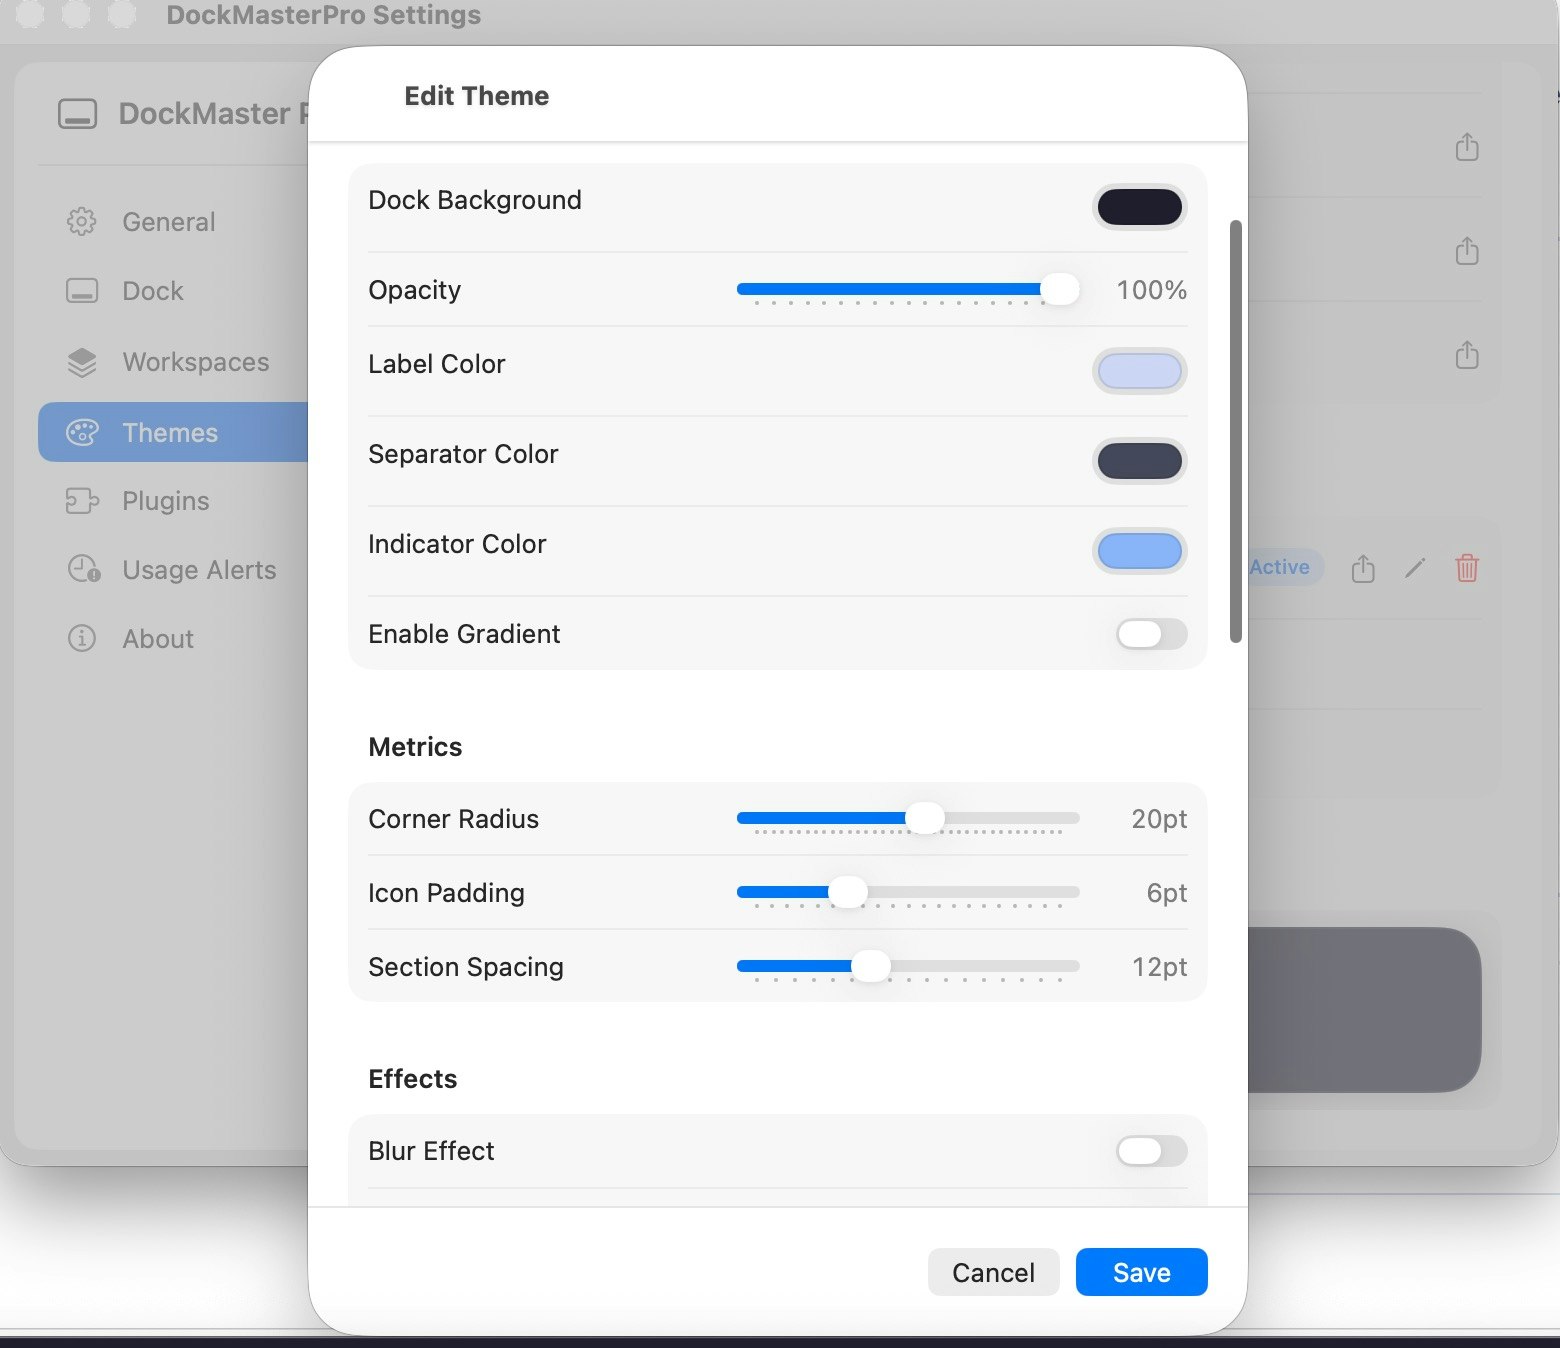Click the About info icon
The image size is (1560, 1348).
pos(82,639)
